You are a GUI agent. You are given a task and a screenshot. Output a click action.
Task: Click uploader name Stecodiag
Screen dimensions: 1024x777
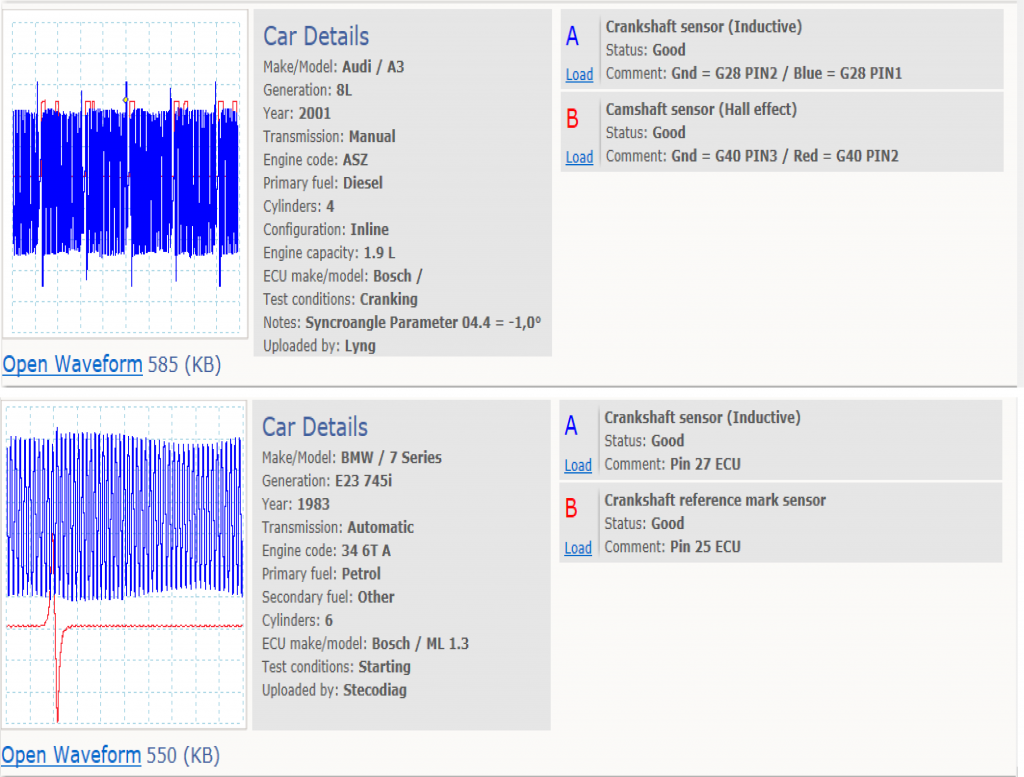[375, 690]
